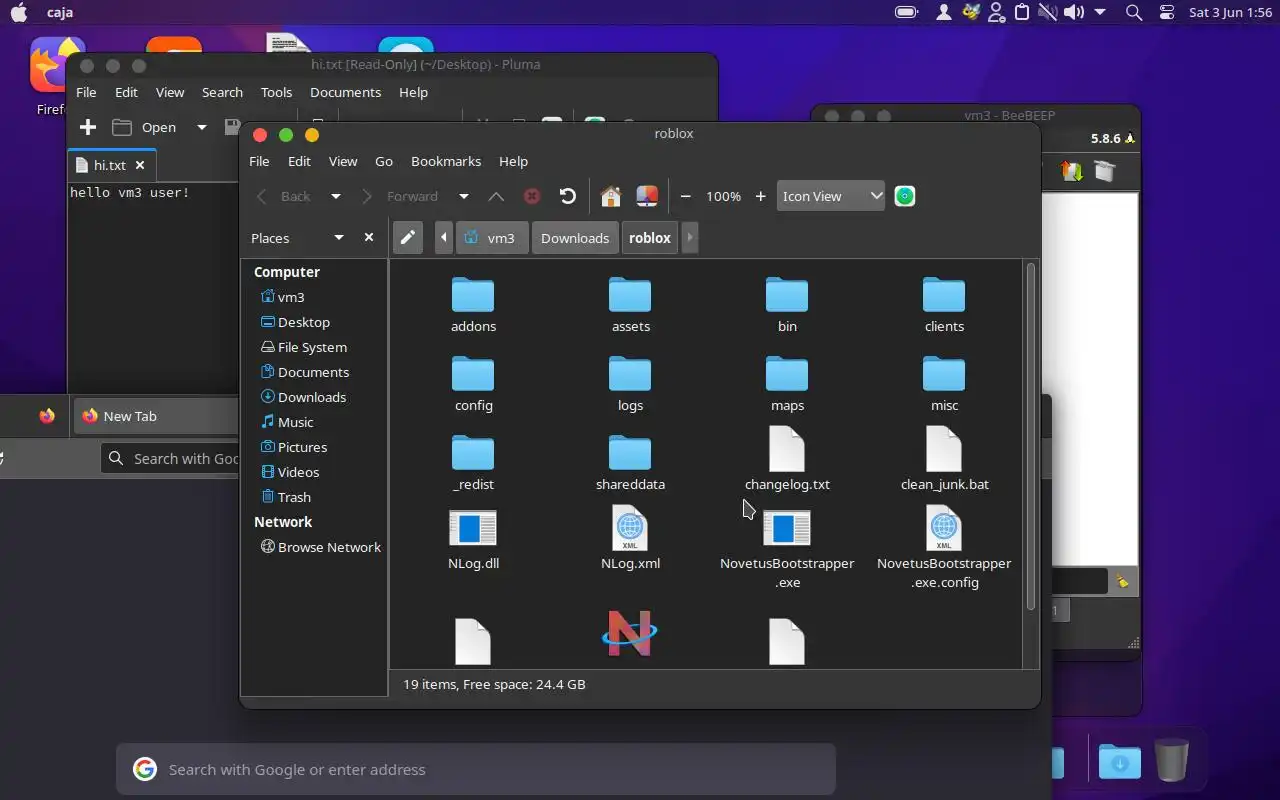Create new document in Pluma
Screen dimensions: 1280x800
[88, 127]
